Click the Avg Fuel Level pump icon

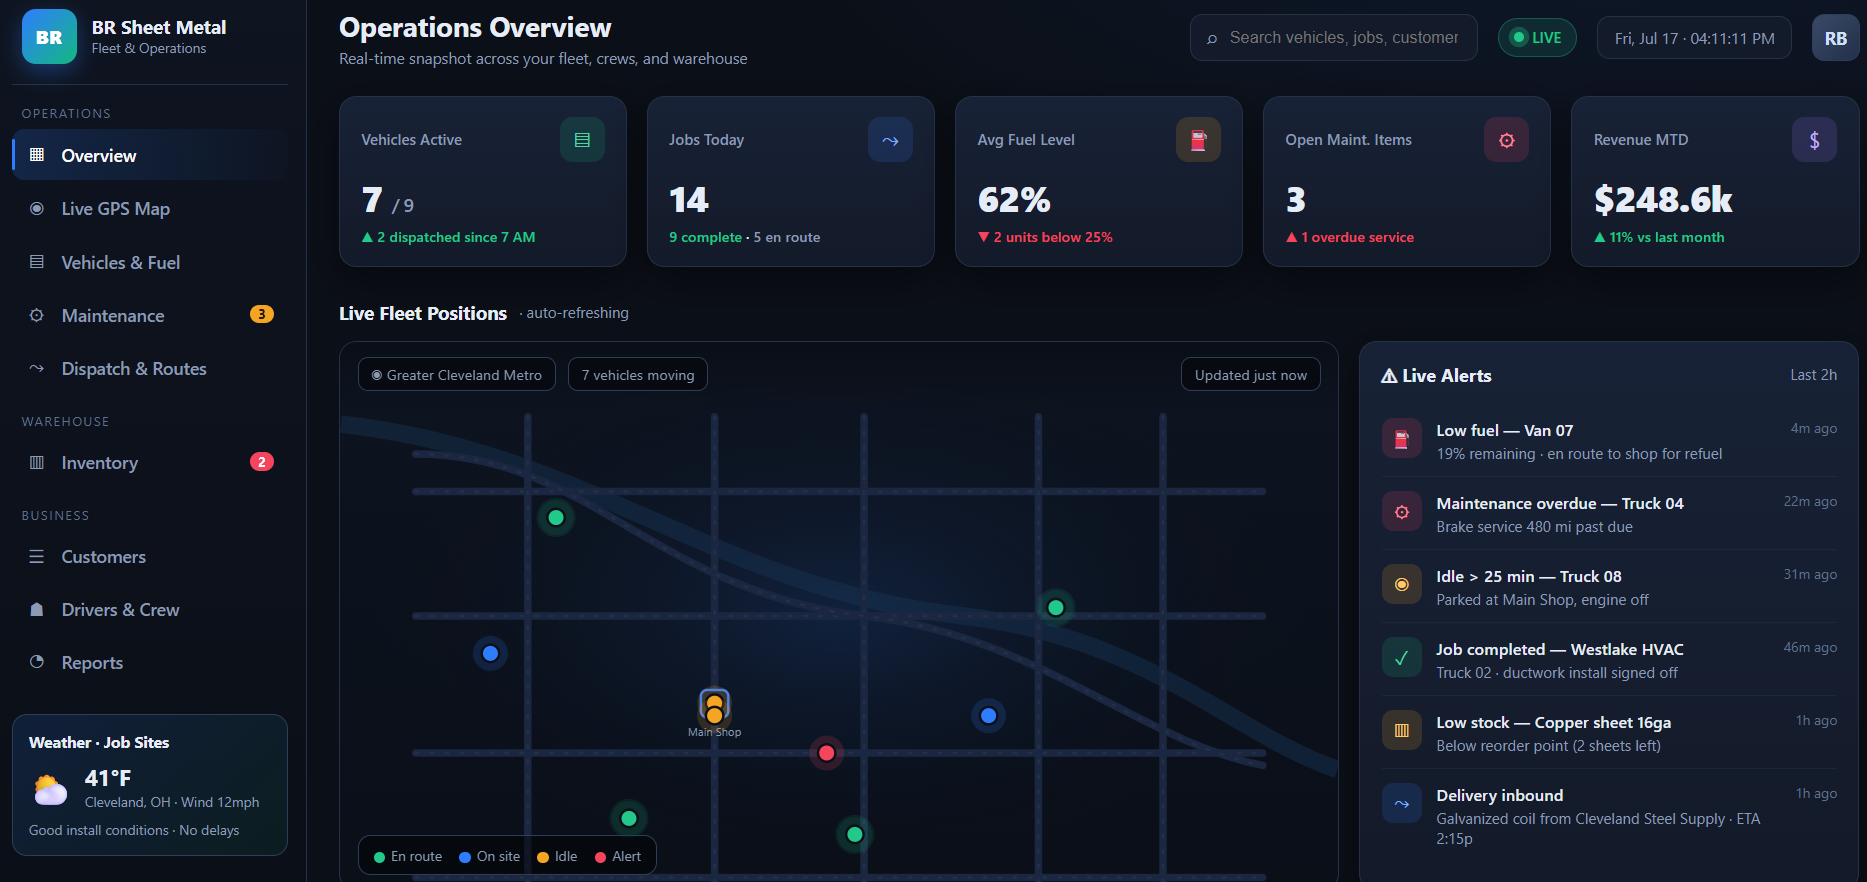coord(1198,140)
